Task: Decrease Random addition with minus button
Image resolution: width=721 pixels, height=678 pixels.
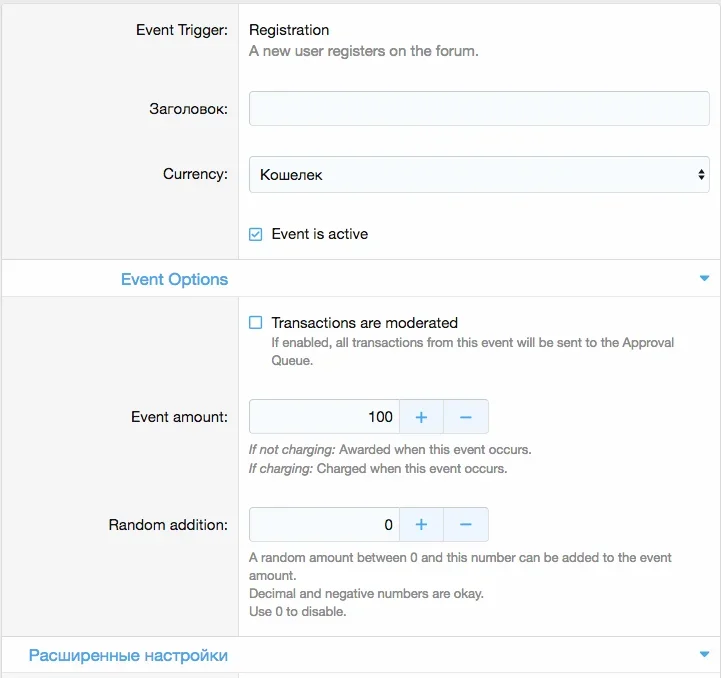Action: coord(466,524)
